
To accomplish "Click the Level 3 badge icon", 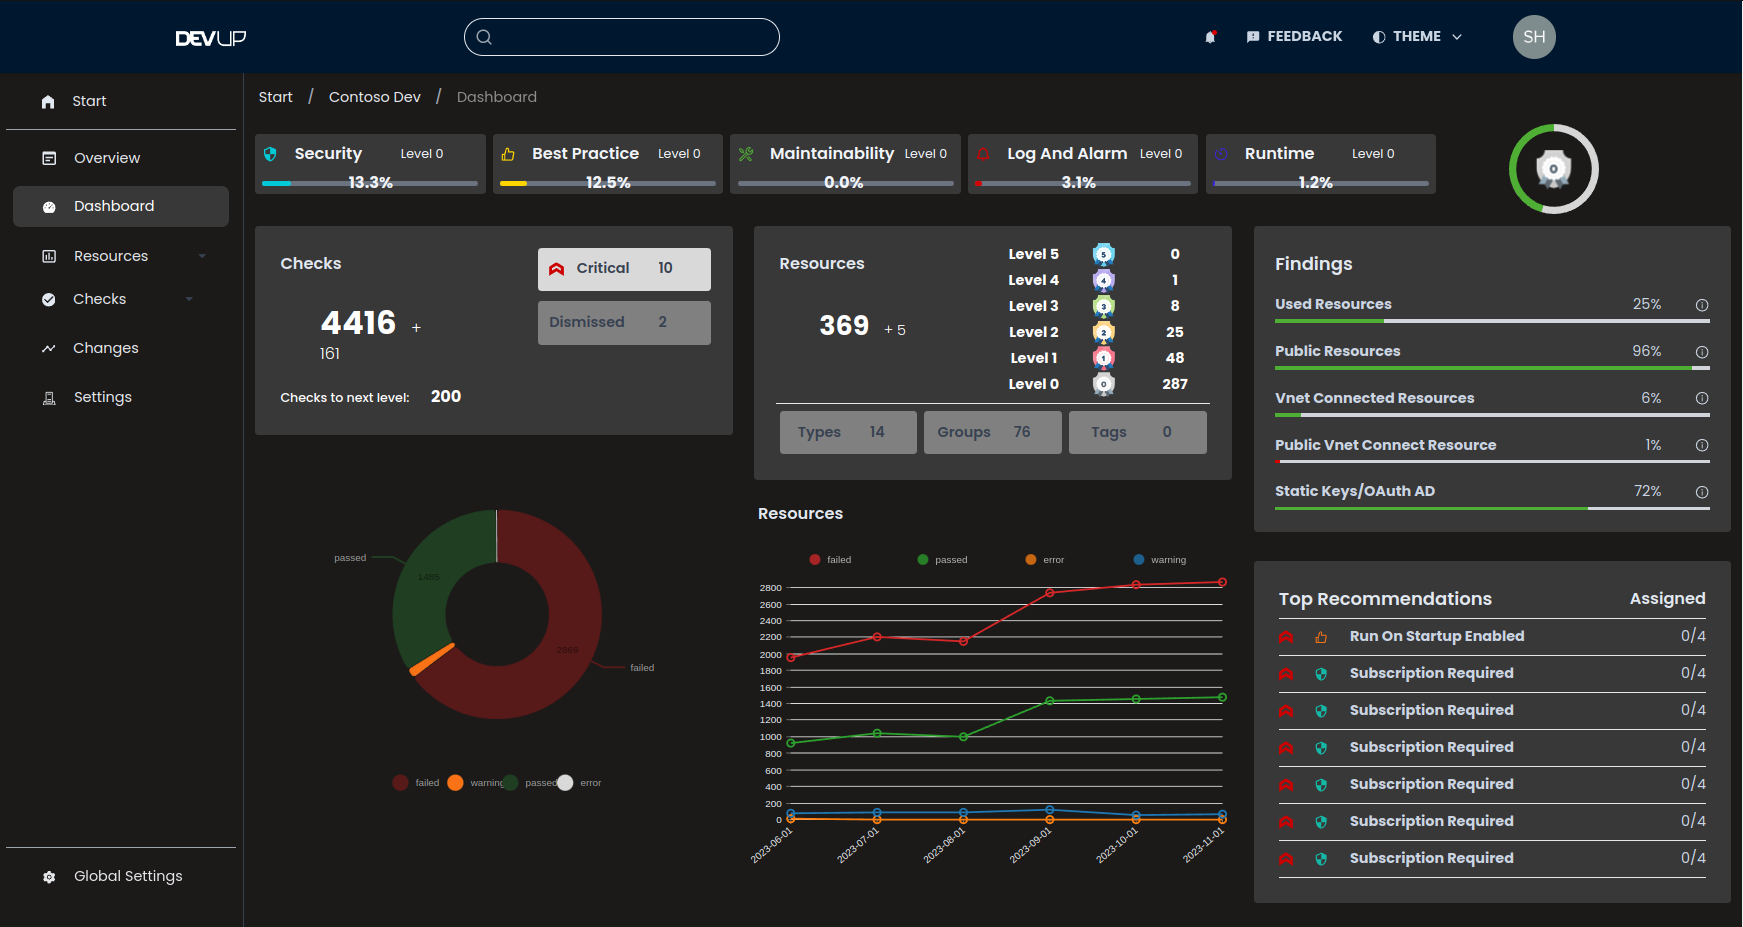I will tap(1104, 306).
